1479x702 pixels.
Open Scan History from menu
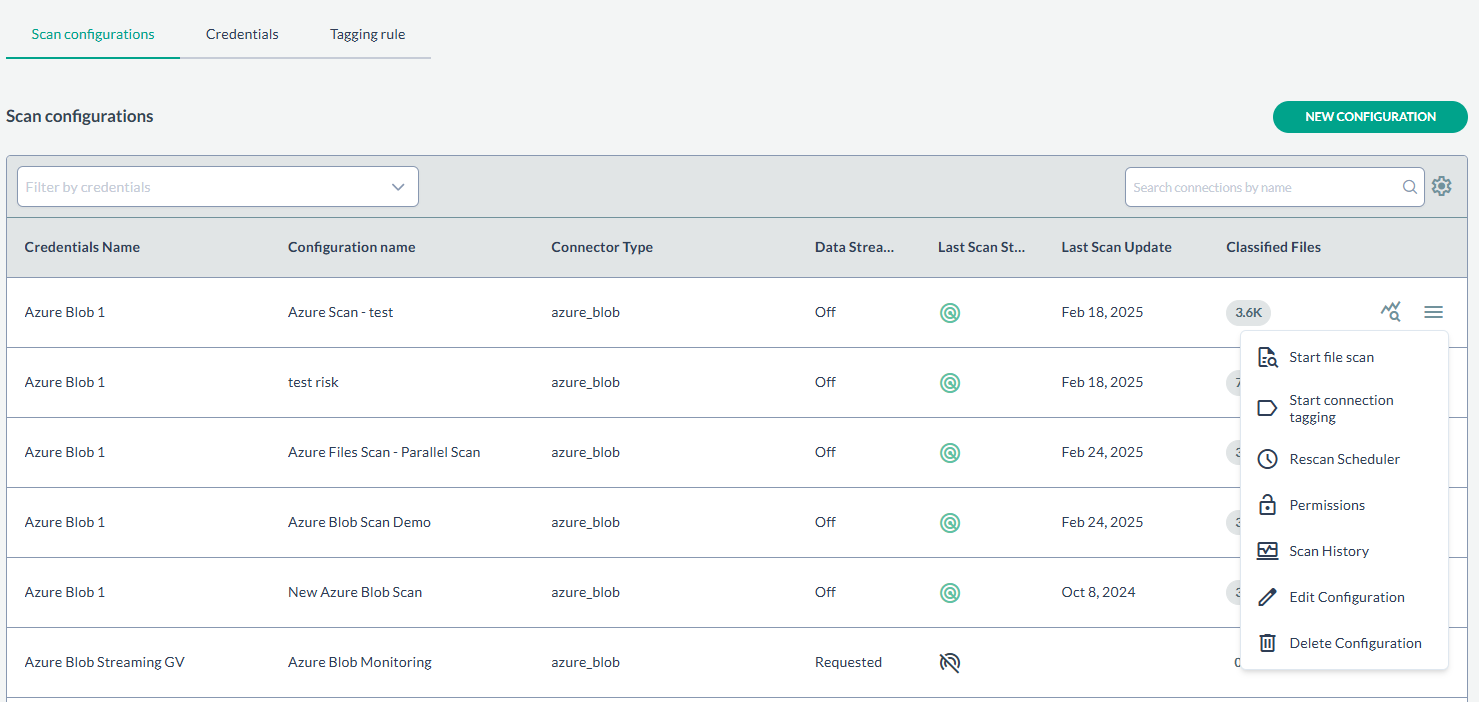[x=1328, y=551]
